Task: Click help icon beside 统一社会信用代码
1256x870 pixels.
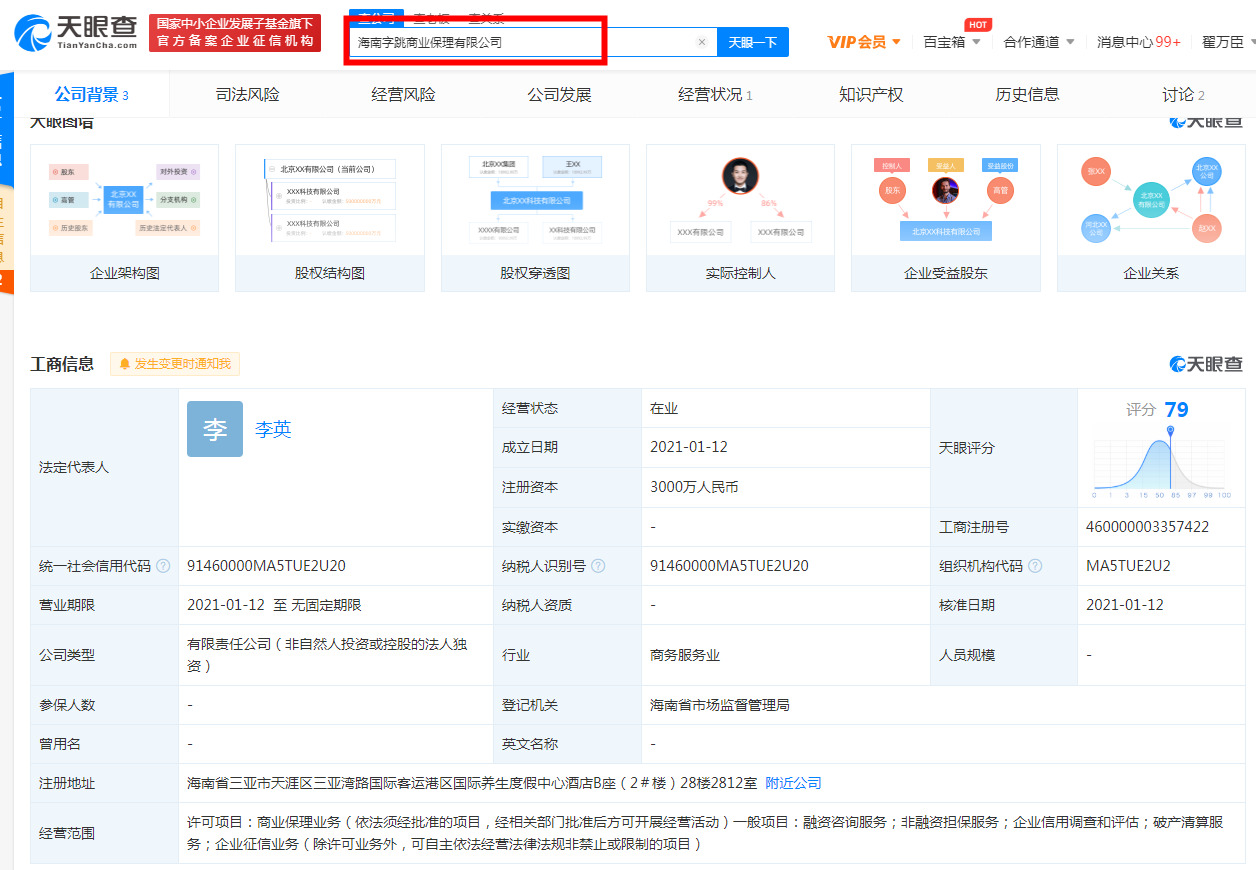Action: click(163, 566)
